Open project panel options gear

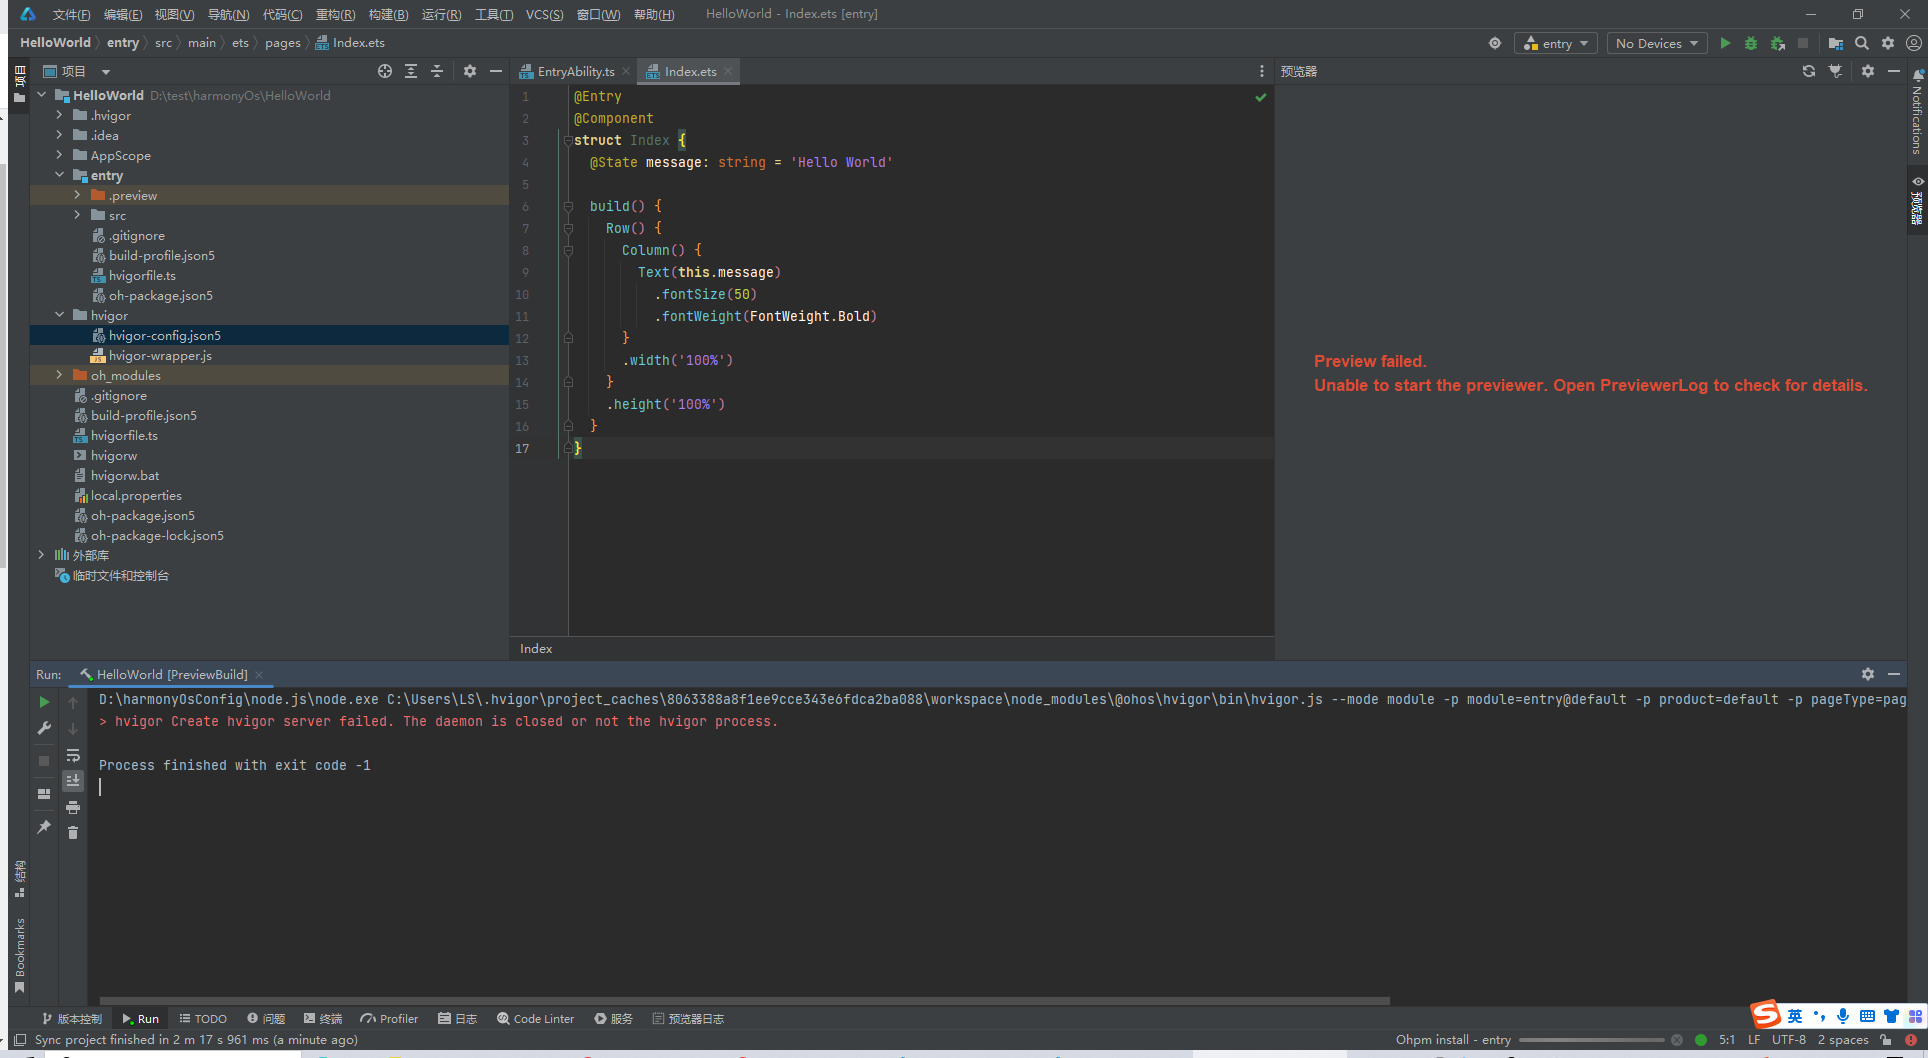[x=470, y=71]
